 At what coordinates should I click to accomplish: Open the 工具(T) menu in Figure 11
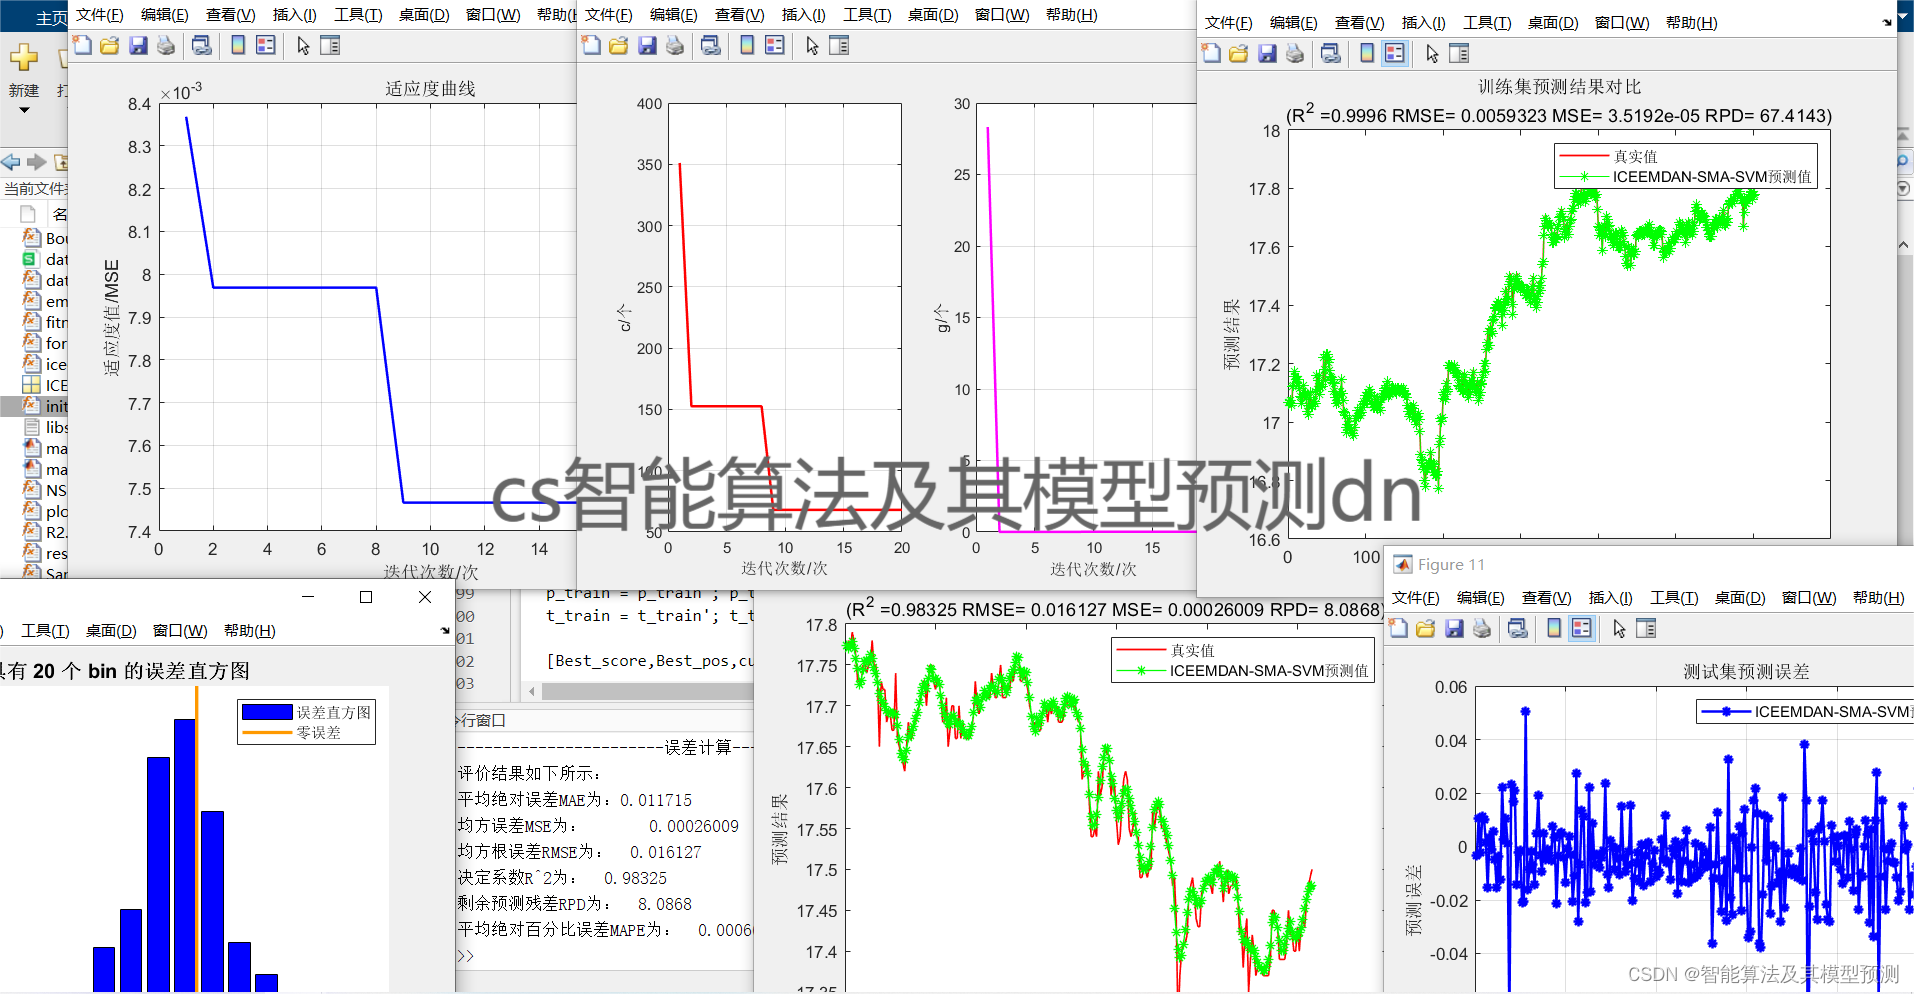(x=1672, y=597)
